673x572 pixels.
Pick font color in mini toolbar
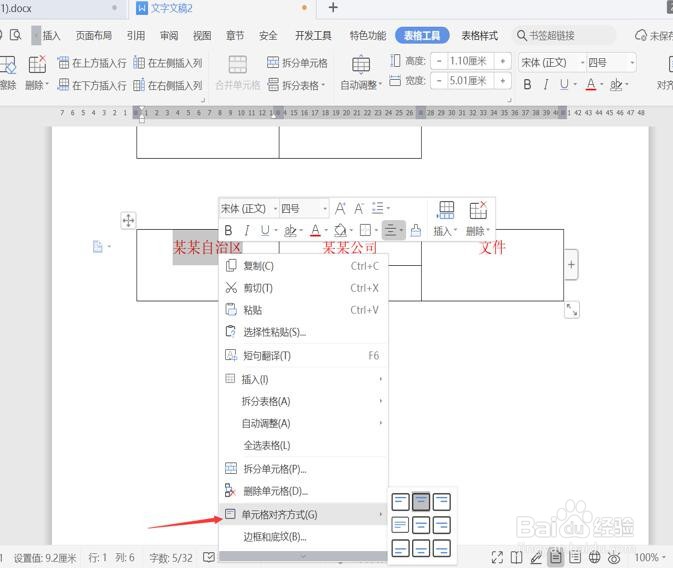[x=315, y=231]
